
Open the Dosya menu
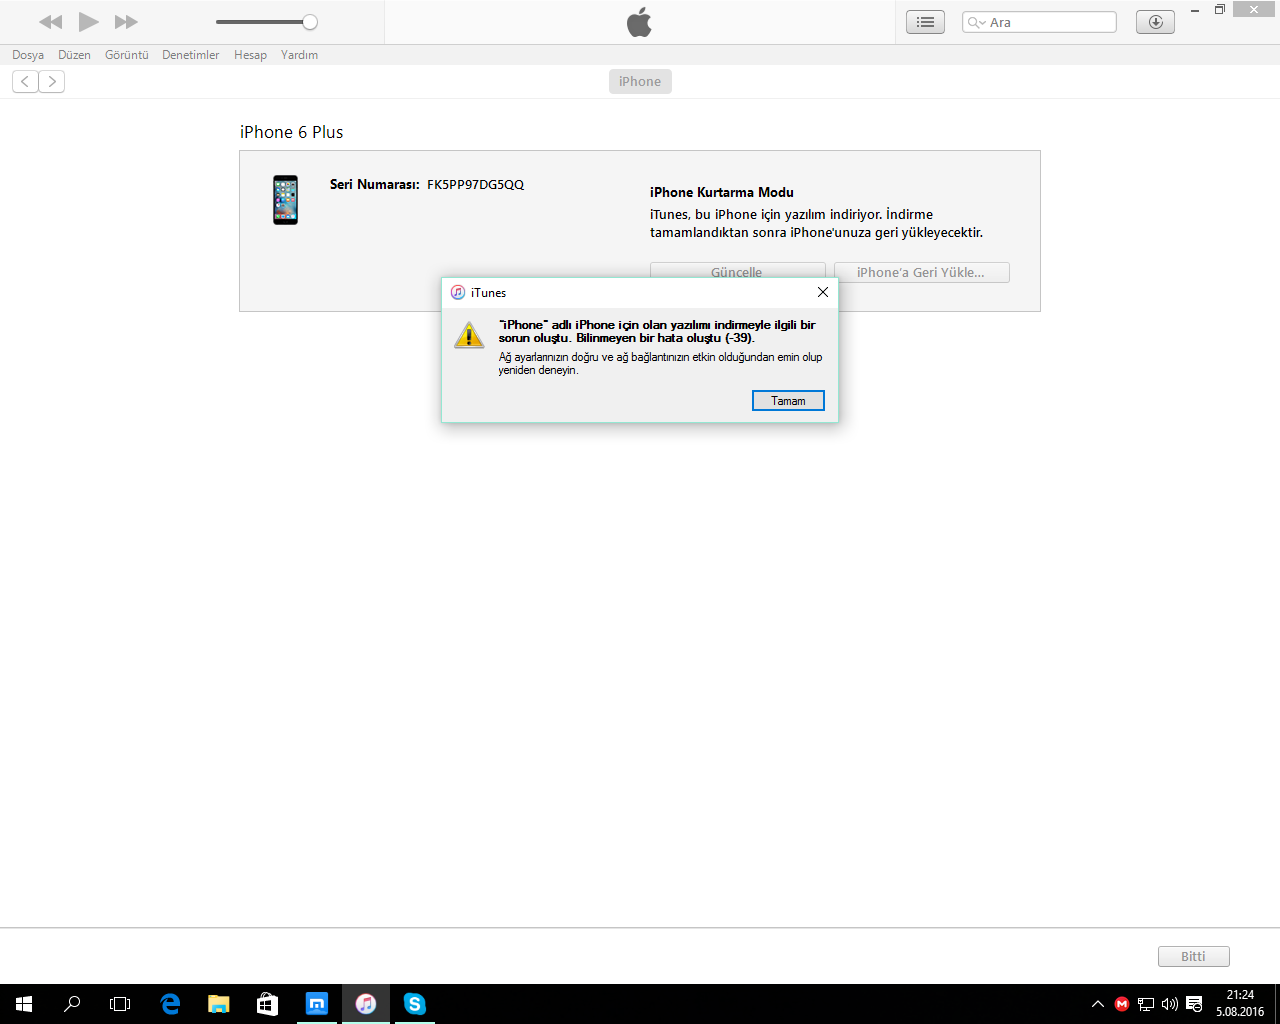28,55
